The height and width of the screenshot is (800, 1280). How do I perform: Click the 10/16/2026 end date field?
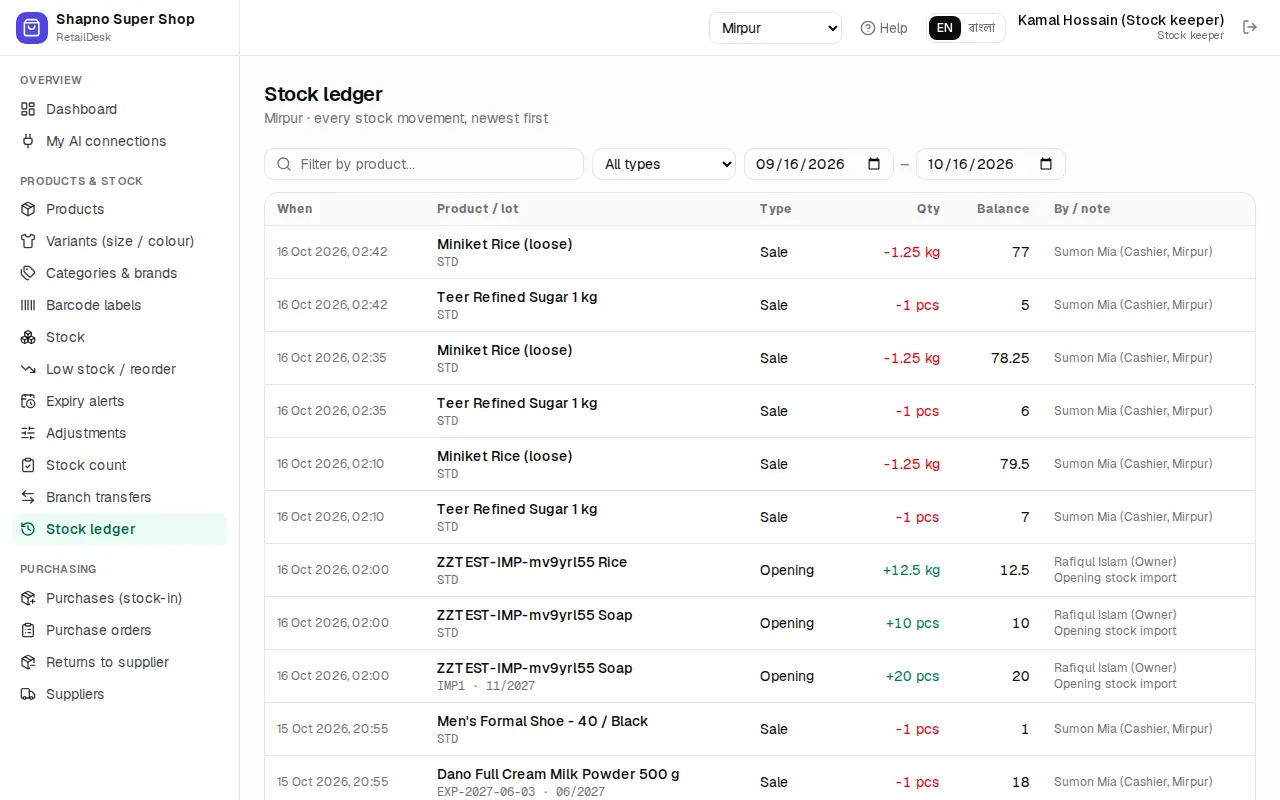tap(990, 164)
